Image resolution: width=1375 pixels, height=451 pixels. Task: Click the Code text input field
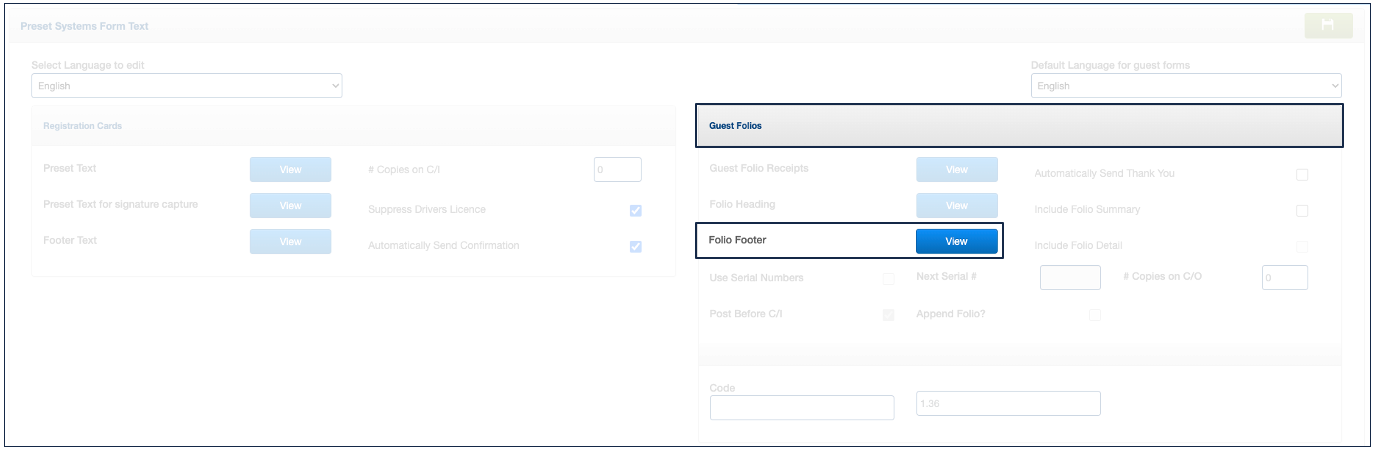[x=801, y=408]
